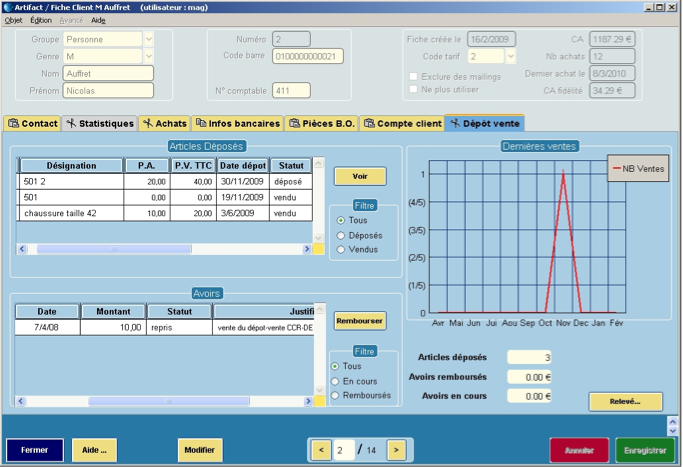Click the Dépôt vente tab icon
The height and width of the screenshot is (467, 683).
(x=455, y=123)
